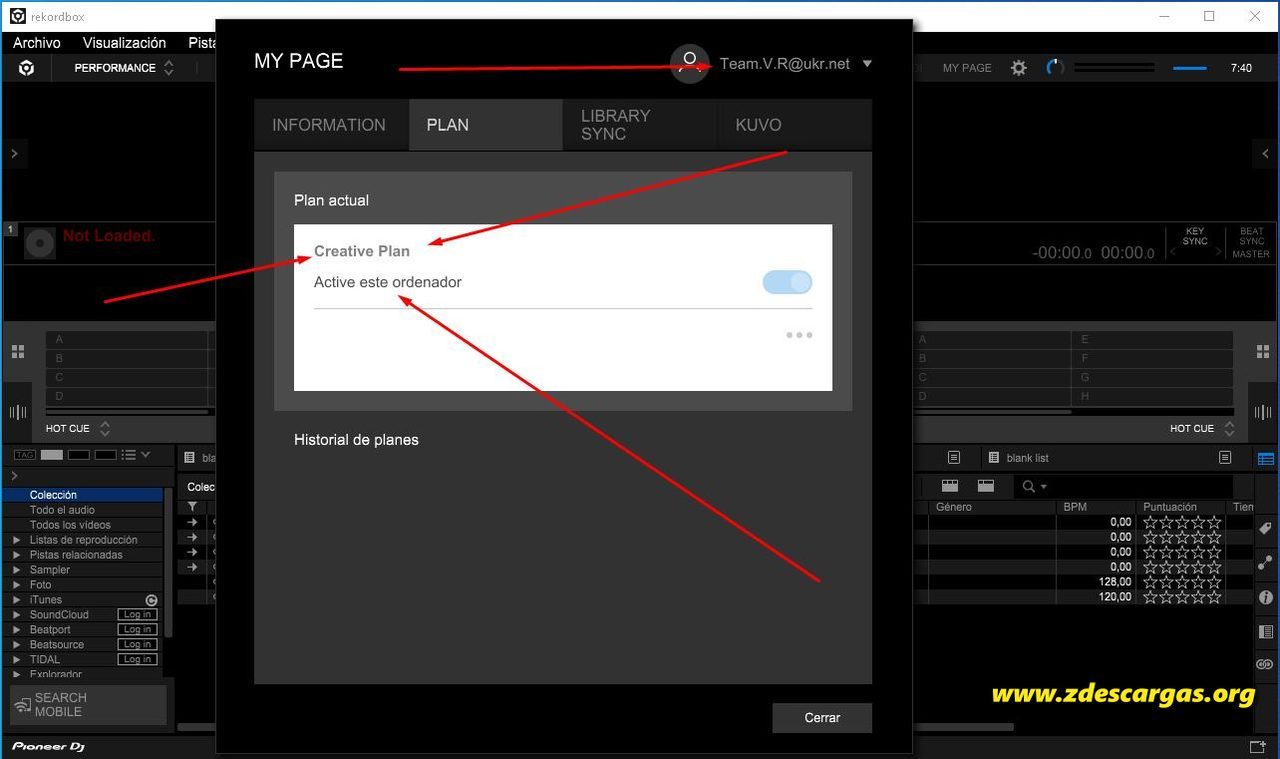Expand the Pistas relacionadas tree node

(16, 555)
